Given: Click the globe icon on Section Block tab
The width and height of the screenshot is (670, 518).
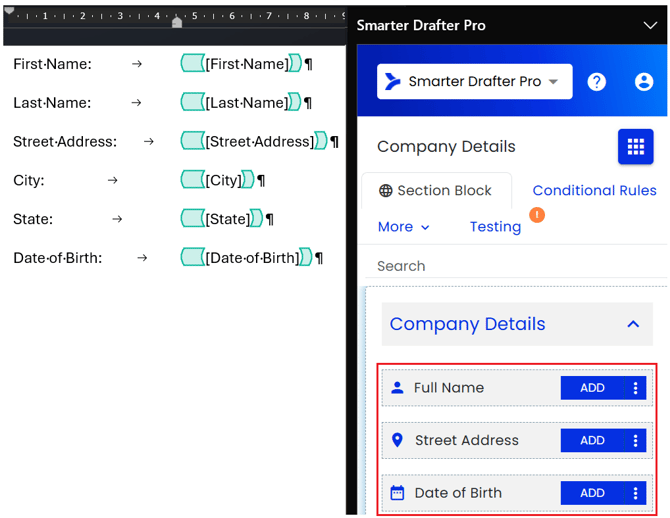Looking at the screenshot, I should pyautogui.click(x=385, y=191).
